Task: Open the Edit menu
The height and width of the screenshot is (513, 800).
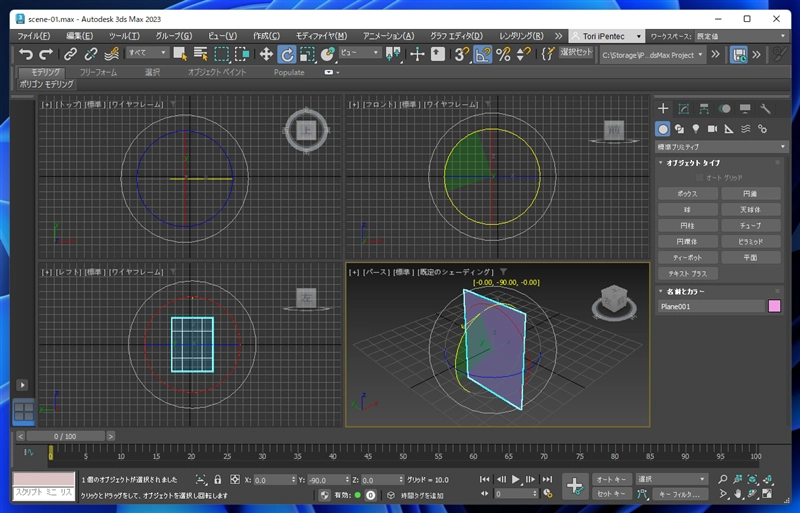Action: (x=80, y=36)
